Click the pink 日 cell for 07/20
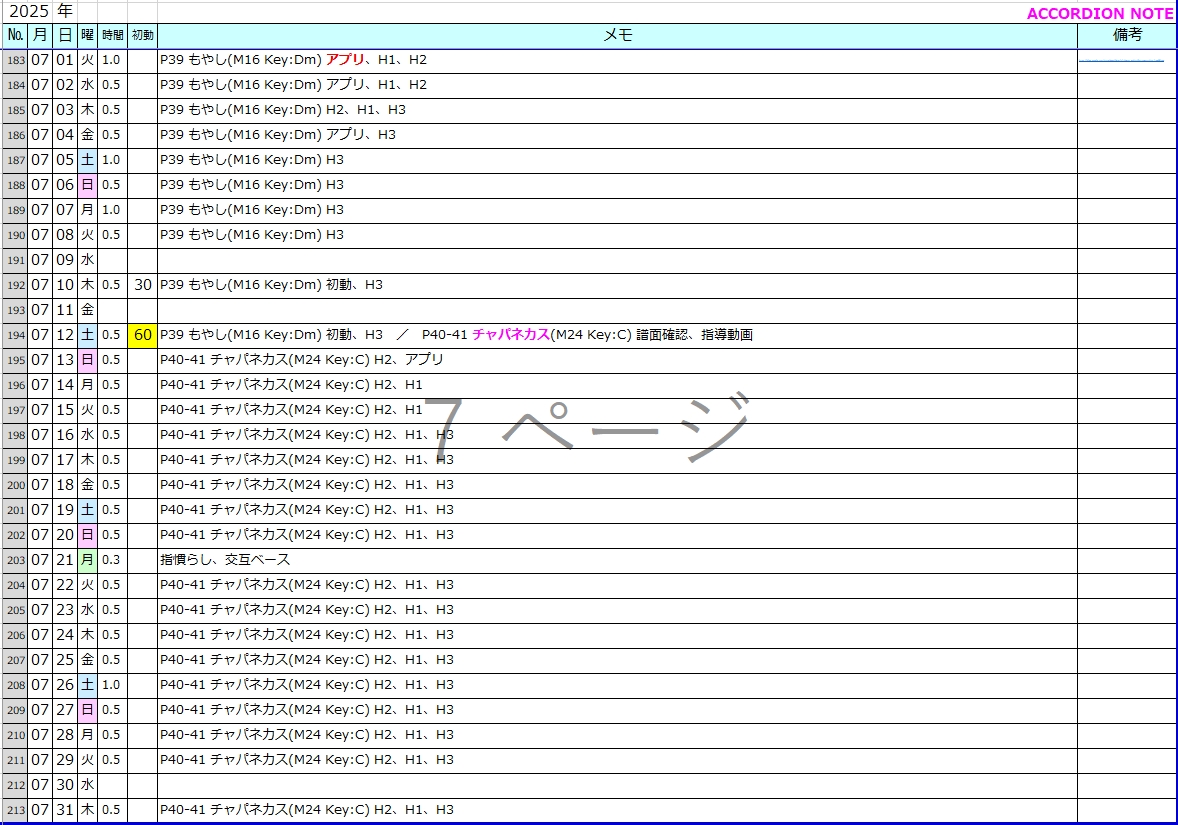The height and width of the screenshot is (825, 1178). pyautogui.click(x=88, y=536)
